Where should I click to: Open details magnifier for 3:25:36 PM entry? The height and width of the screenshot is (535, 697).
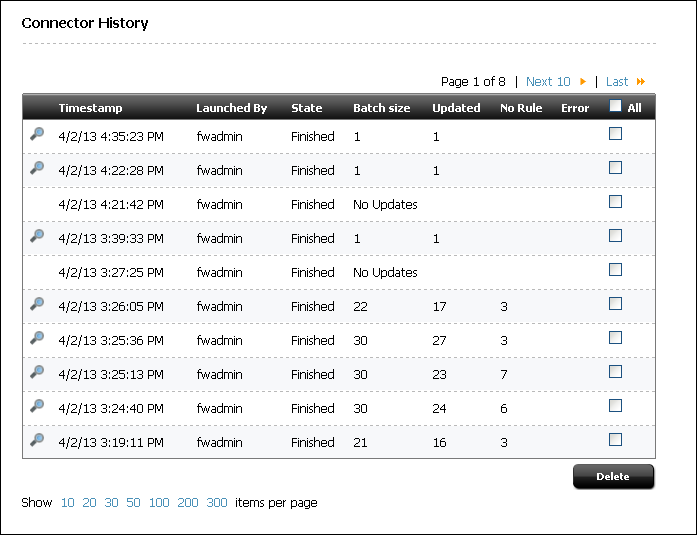pos(37,338)
